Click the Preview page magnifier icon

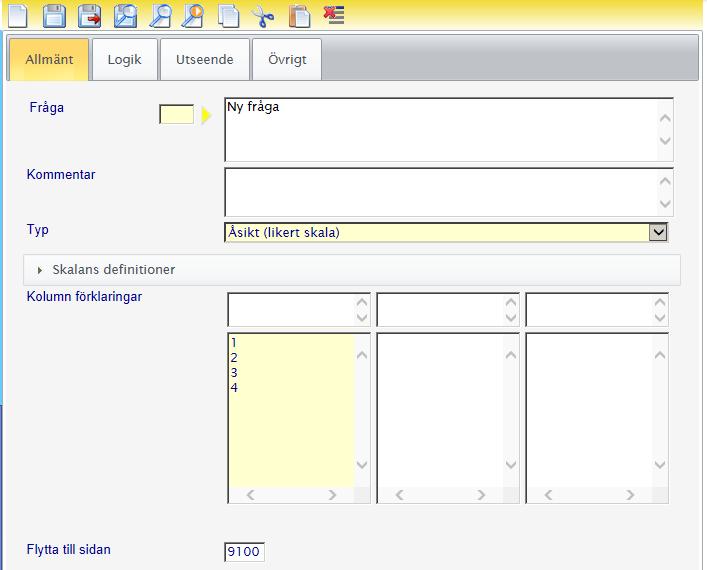(161, 15)
